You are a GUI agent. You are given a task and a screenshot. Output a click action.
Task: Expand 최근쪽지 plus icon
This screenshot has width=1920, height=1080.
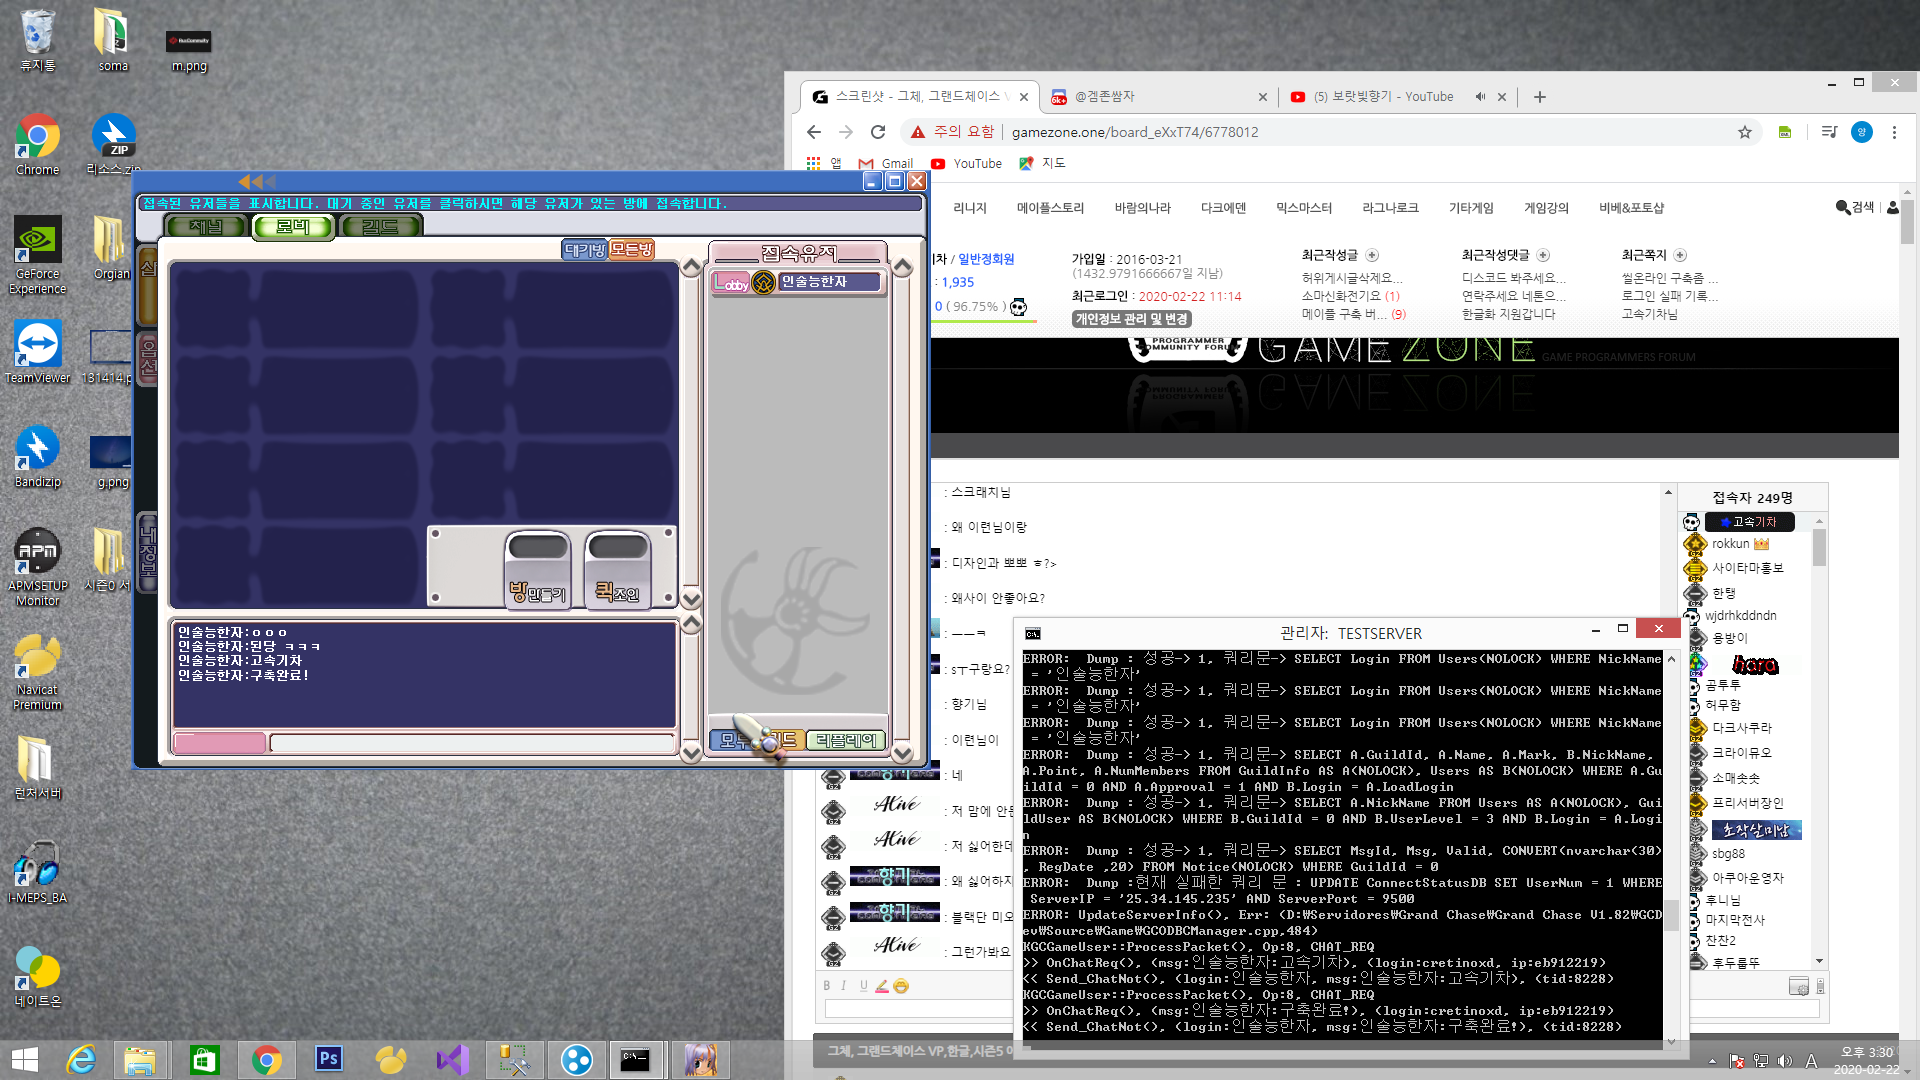tap(1680, 255)
